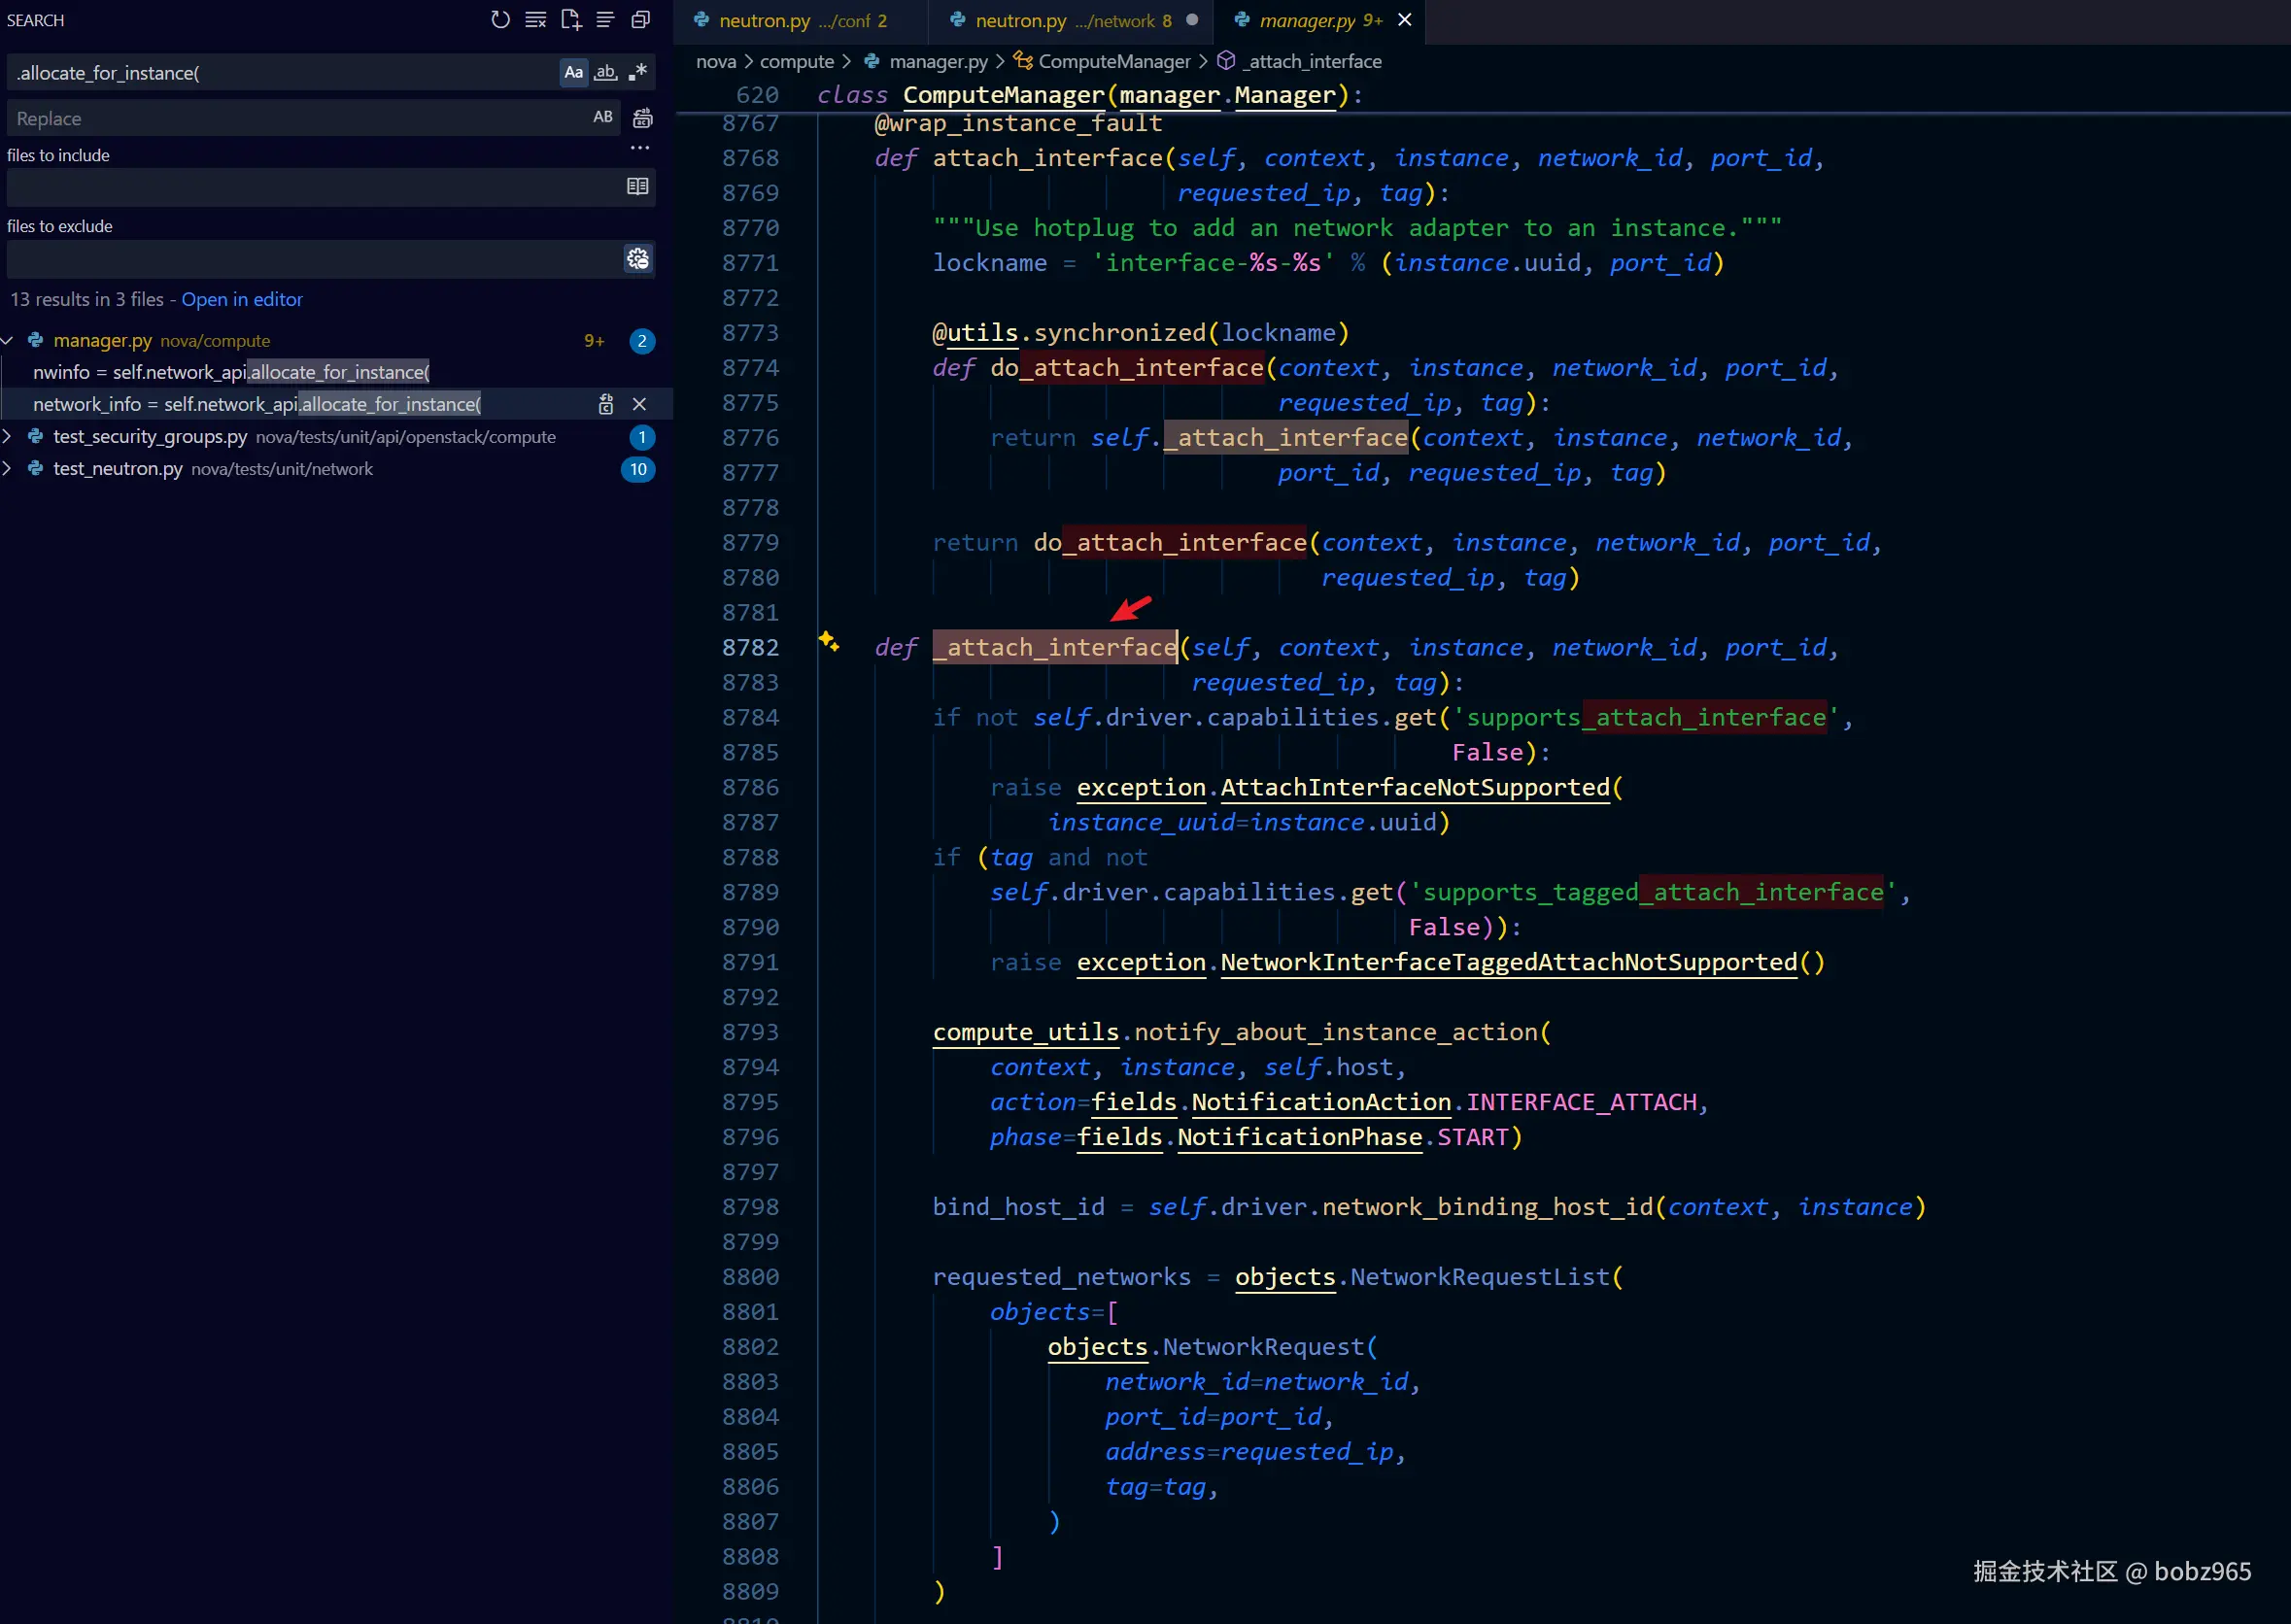The width and height of the screenshot is (2291, 1624).
Task: Toggle Use Regular Expression option
Action: coord(638,72)
